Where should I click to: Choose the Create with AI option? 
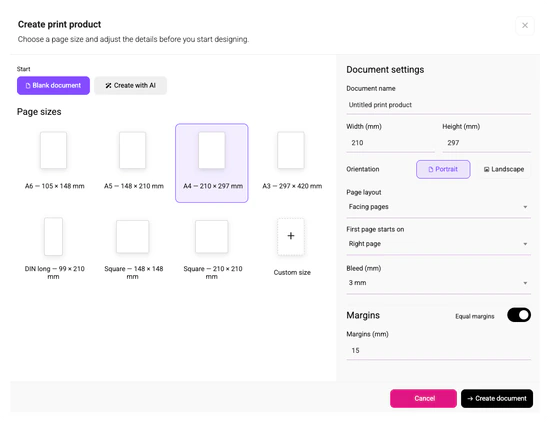coord(130,86)
